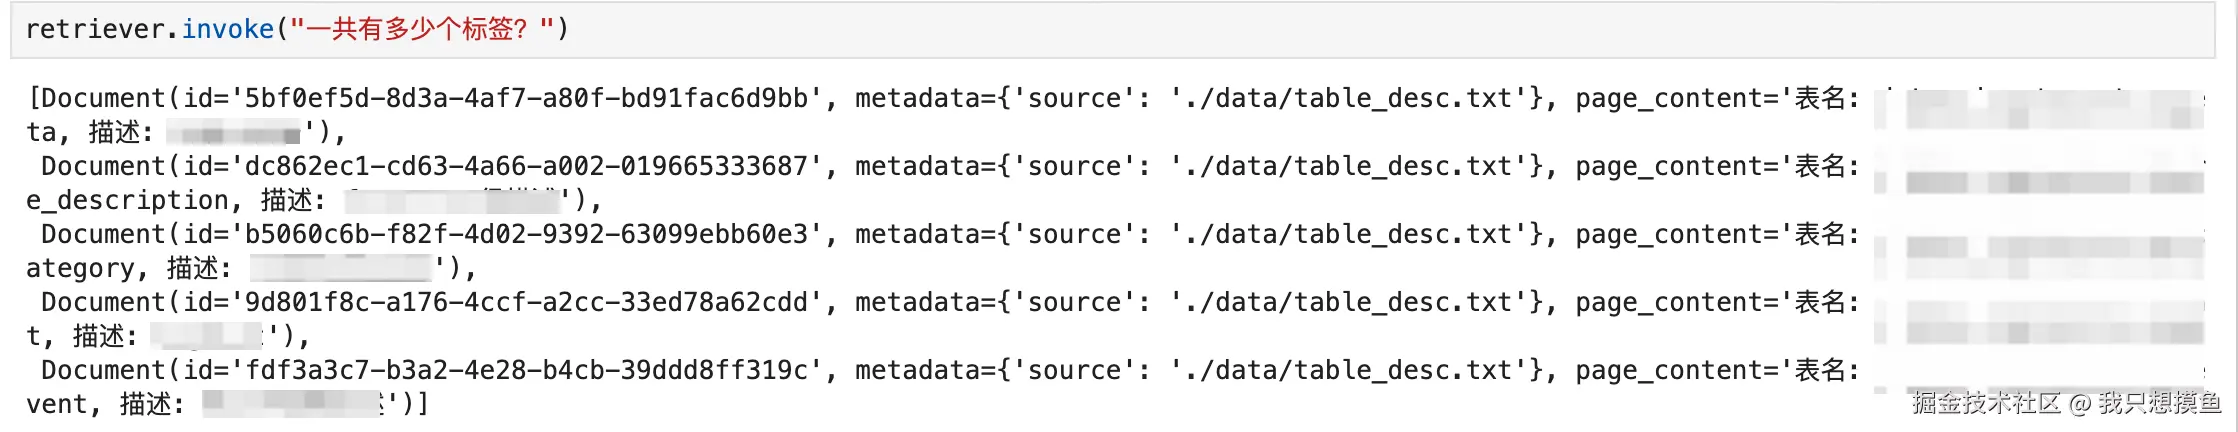Click the "vent" text on the last line
2238x432 pixels.
pos(57,404)
